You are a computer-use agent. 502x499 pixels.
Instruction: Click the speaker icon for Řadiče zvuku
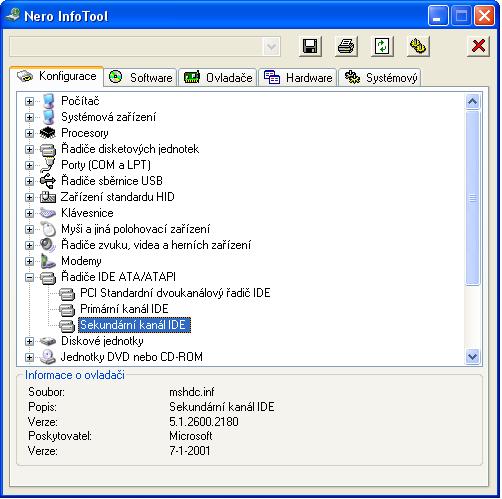pos(48,245)
